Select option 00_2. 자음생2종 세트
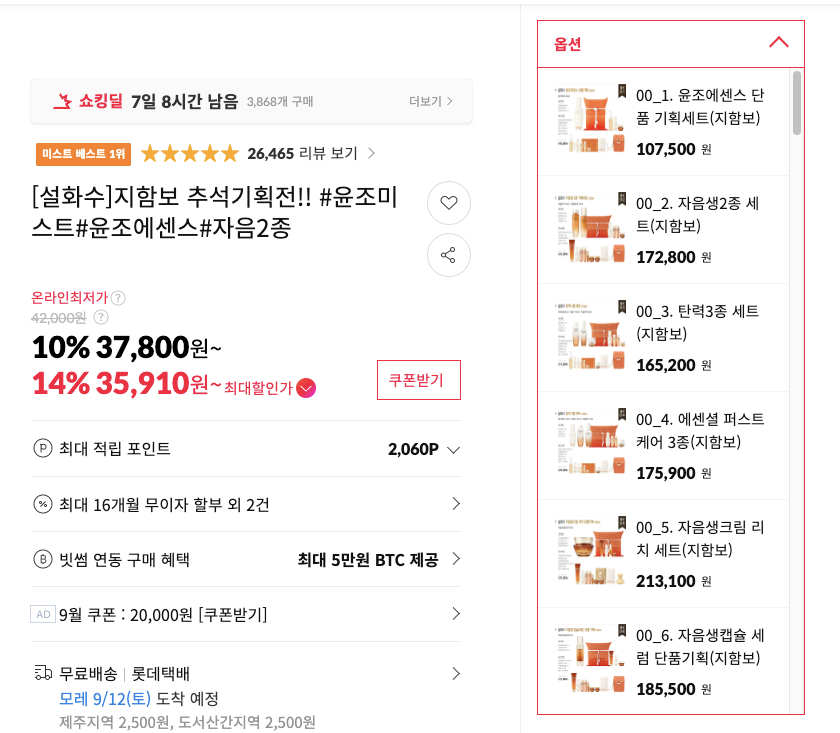 tap(663, 230)
